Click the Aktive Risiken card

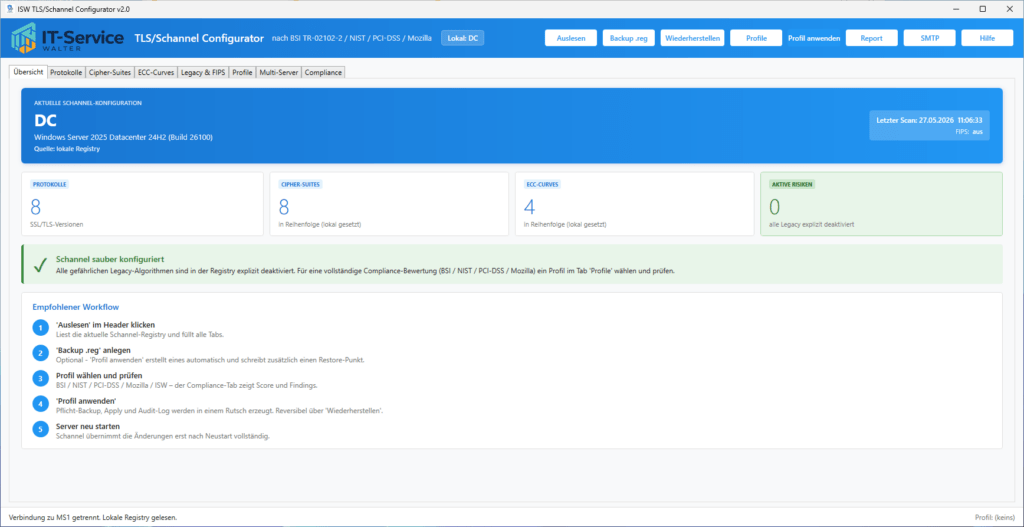click(882, 204)
